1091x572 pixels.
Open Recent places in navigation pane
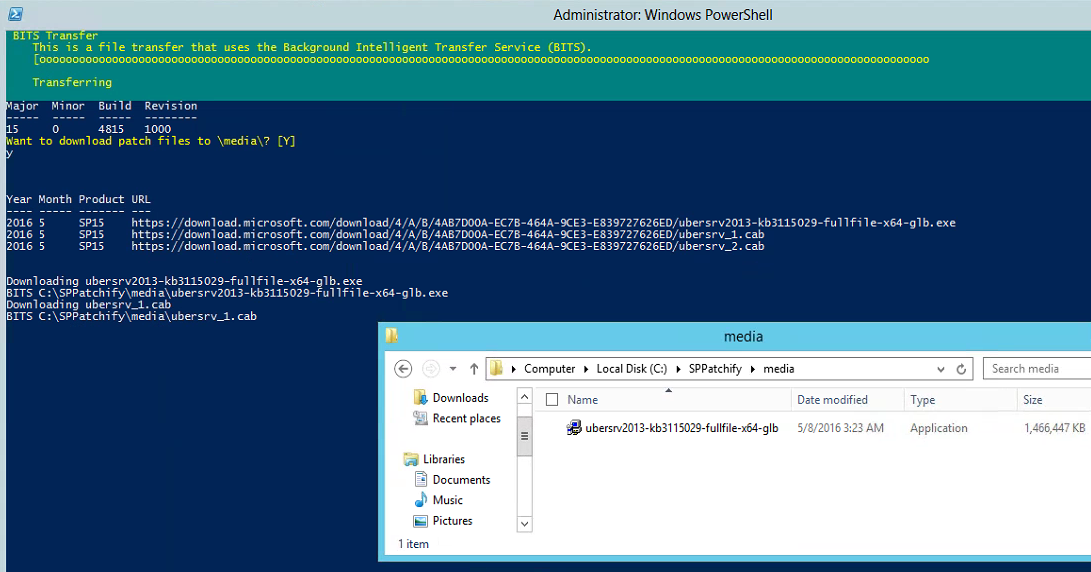click(466, 418)
